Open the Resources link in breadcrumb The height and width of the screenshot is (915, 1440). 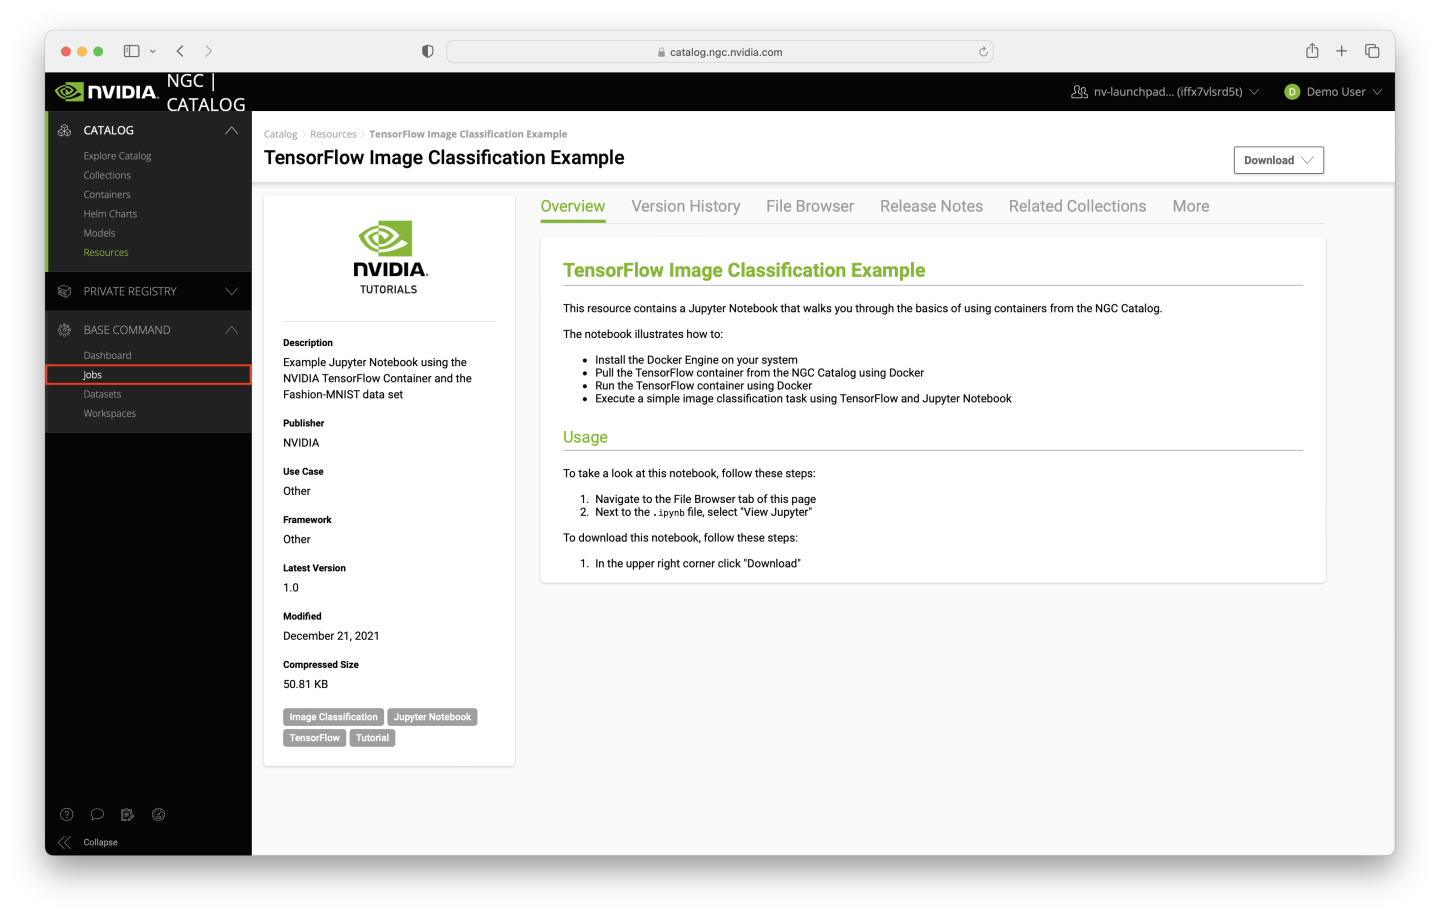tap(333, 133)
